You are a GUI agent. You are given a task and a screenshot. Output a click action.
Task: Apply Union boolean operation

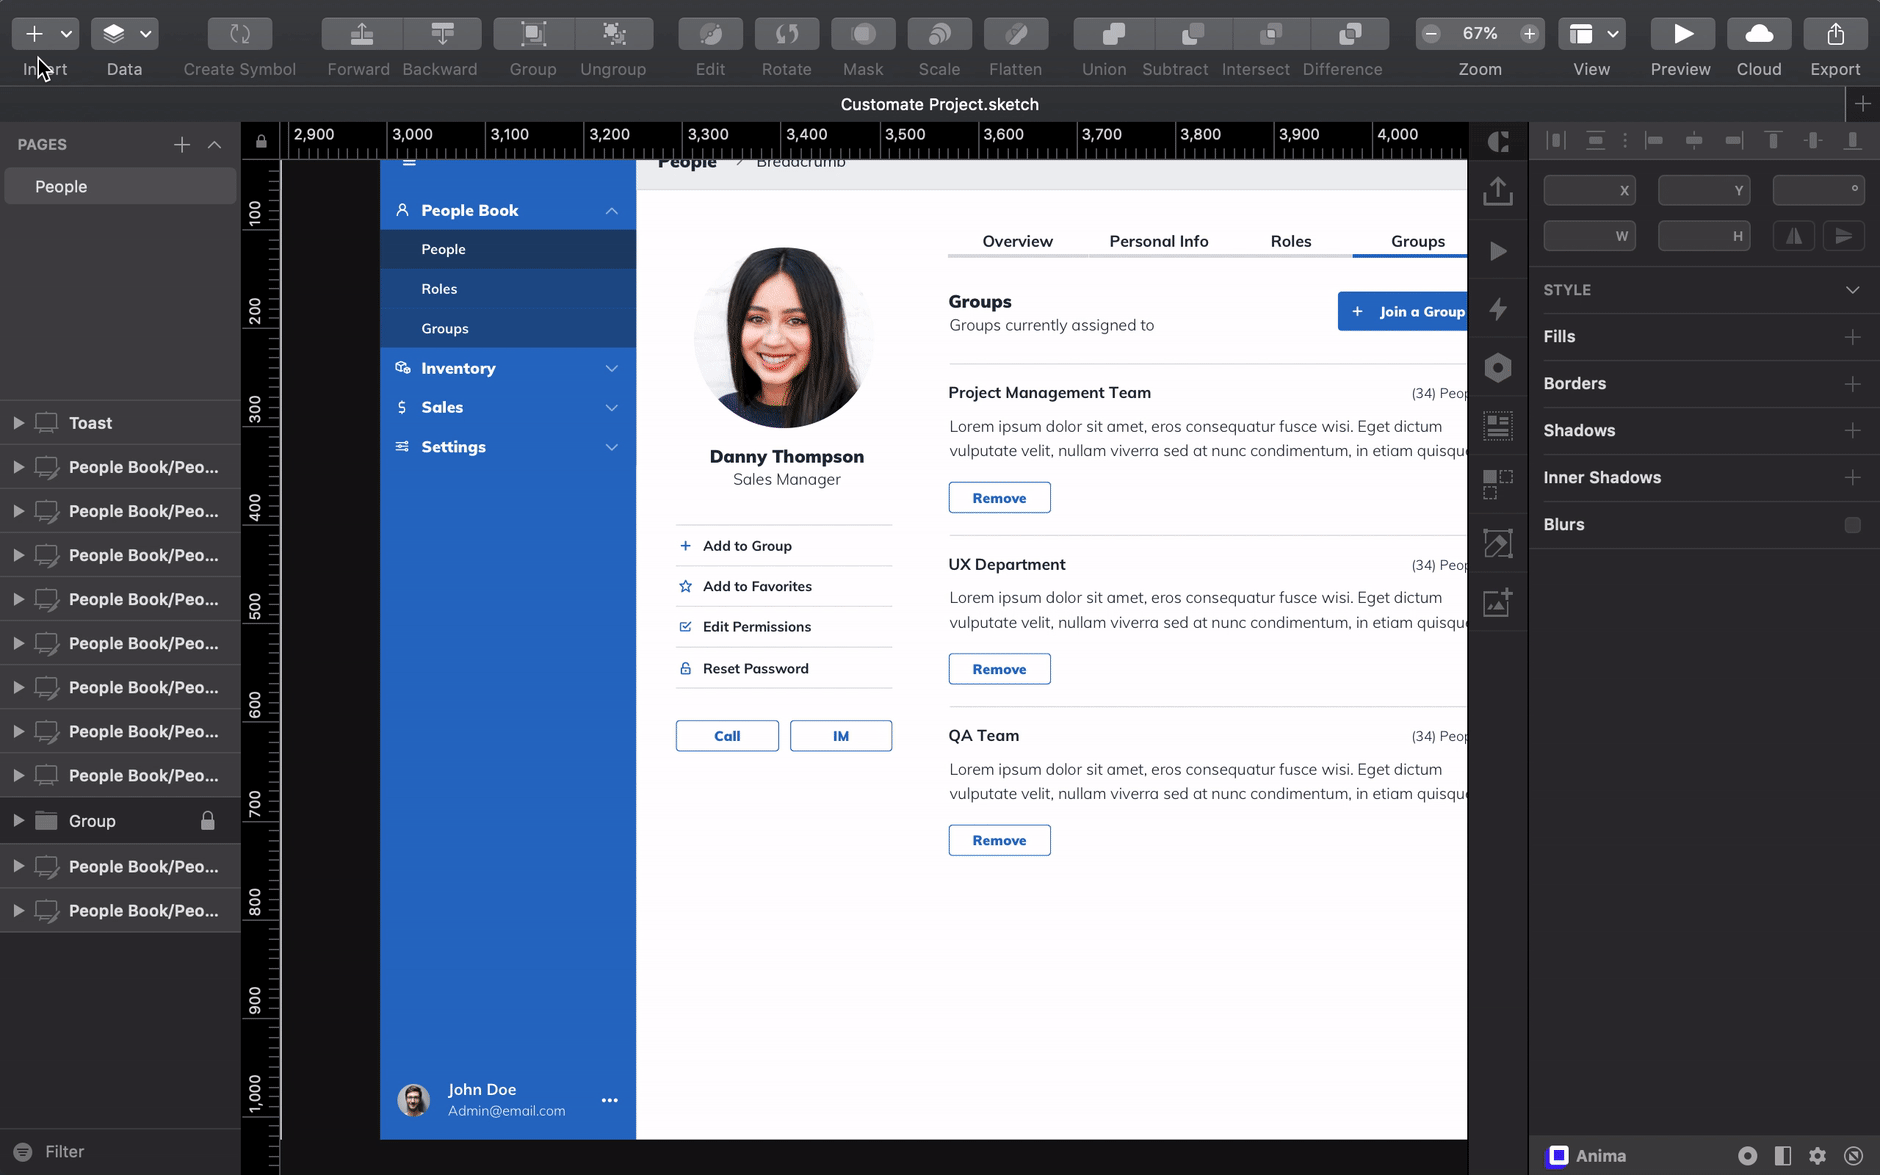click(x=1113, y=34)
